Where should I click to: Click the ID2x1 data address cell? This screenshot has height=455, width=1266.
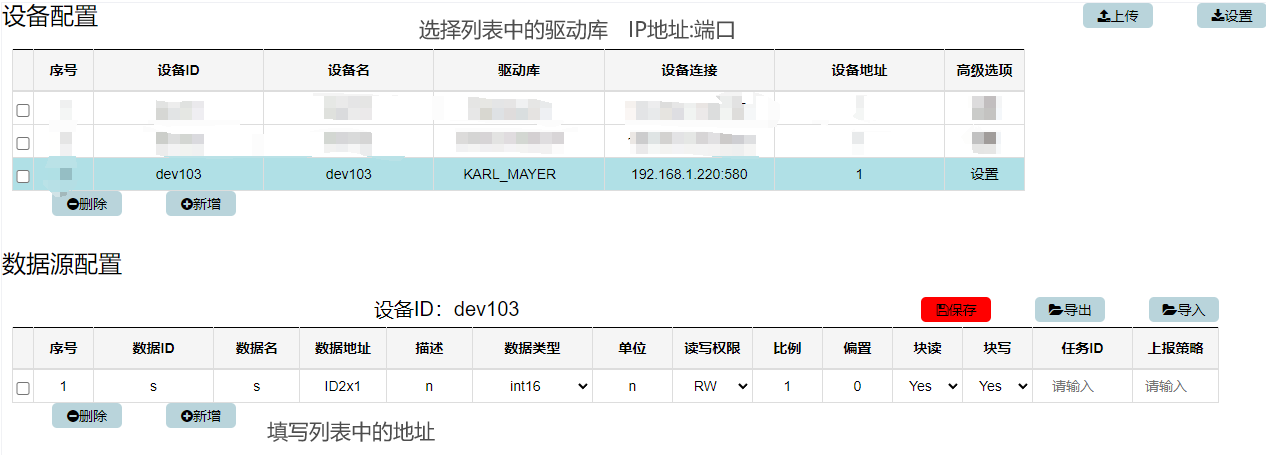343,386
